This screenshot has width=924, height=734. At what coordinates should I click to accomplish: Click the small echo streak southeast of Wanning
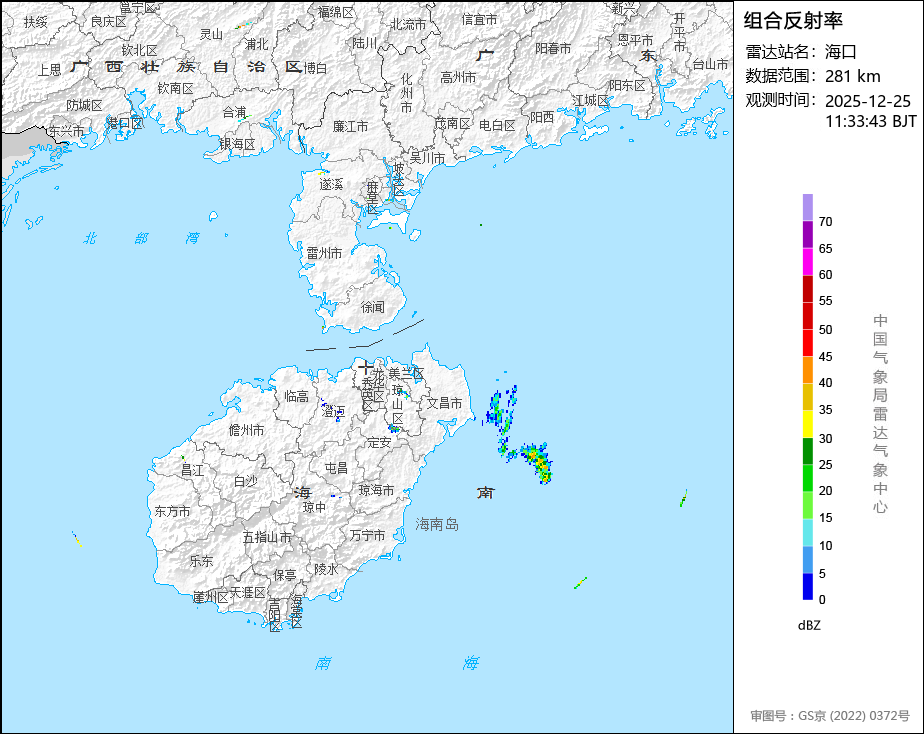(x=580, y=583)
